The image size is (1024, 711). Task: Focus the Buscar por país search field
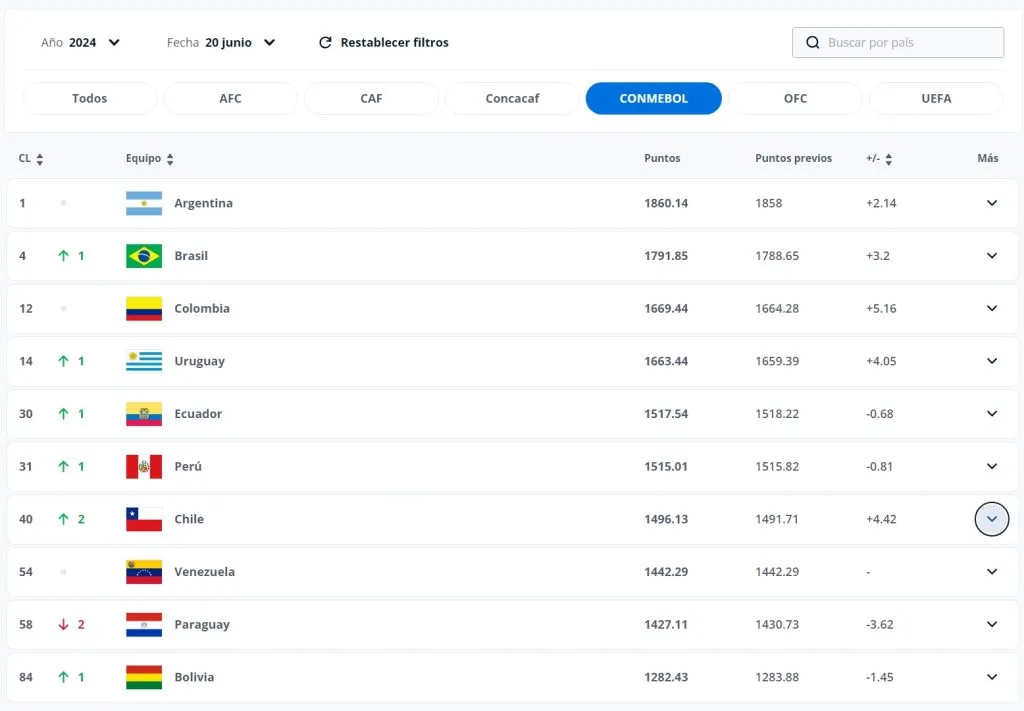pos(898,42)
